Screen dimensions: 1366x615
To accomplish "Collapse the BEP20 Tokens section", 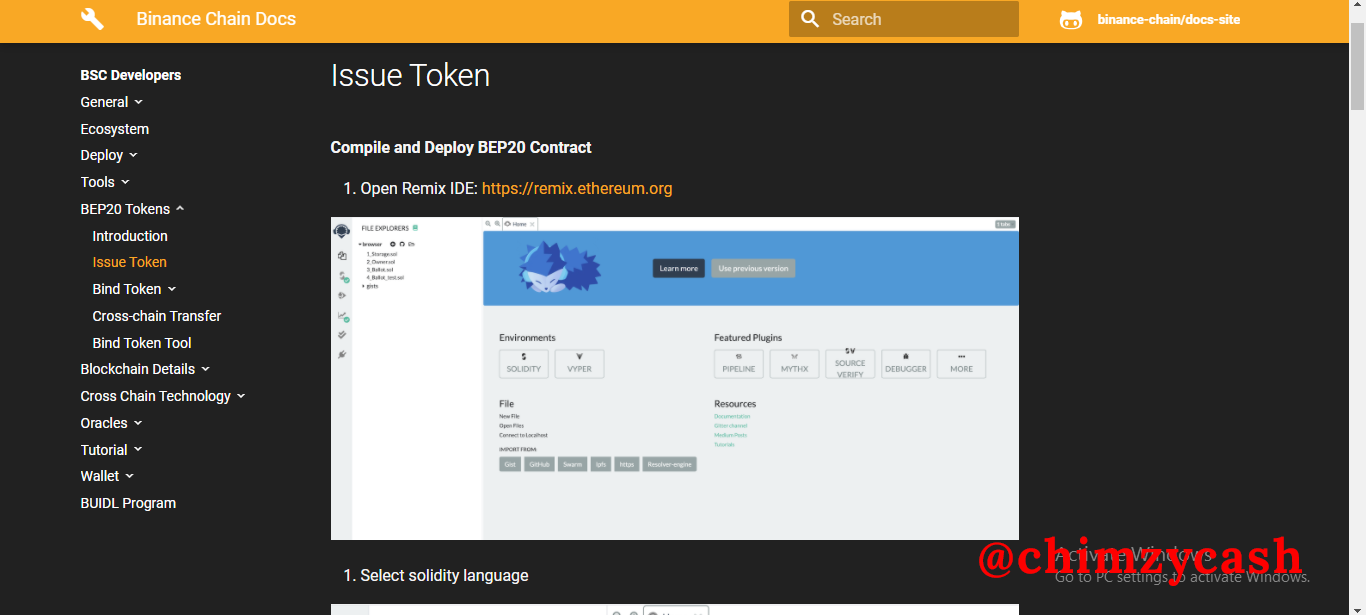I will 133,209.
